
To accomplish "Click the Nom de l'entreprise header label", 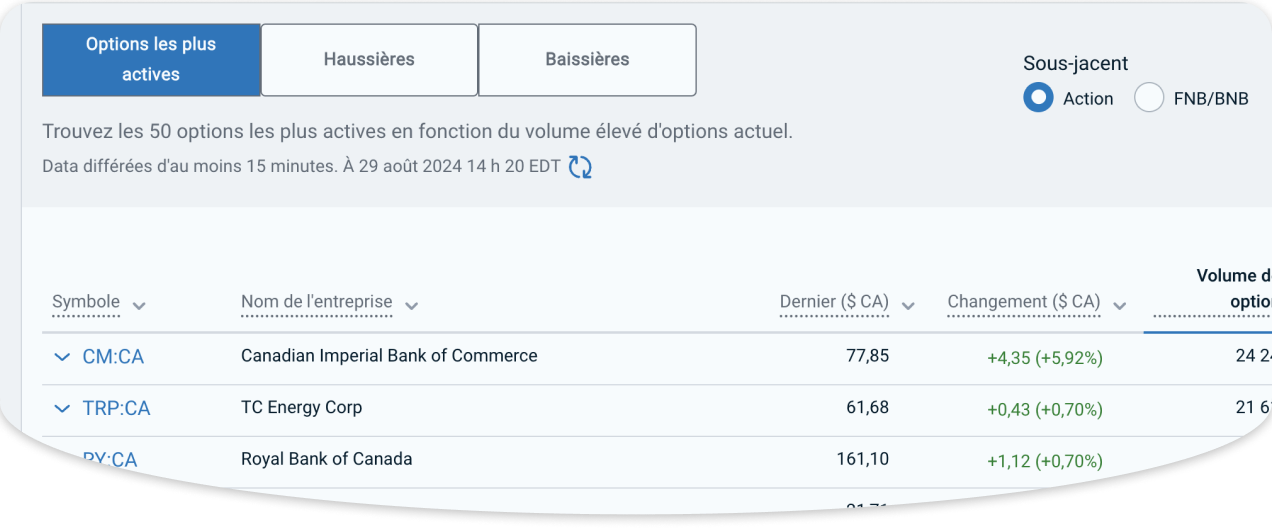I will 316,302.
